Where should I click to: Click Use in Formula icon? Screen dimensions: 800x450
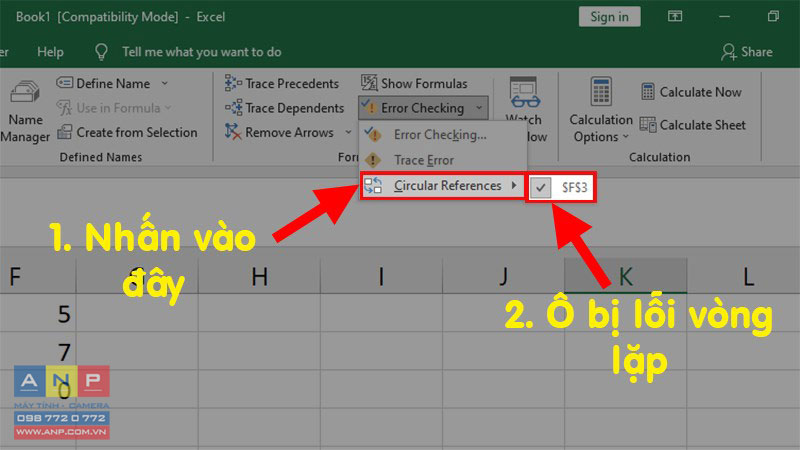click(x=64, y=108)
